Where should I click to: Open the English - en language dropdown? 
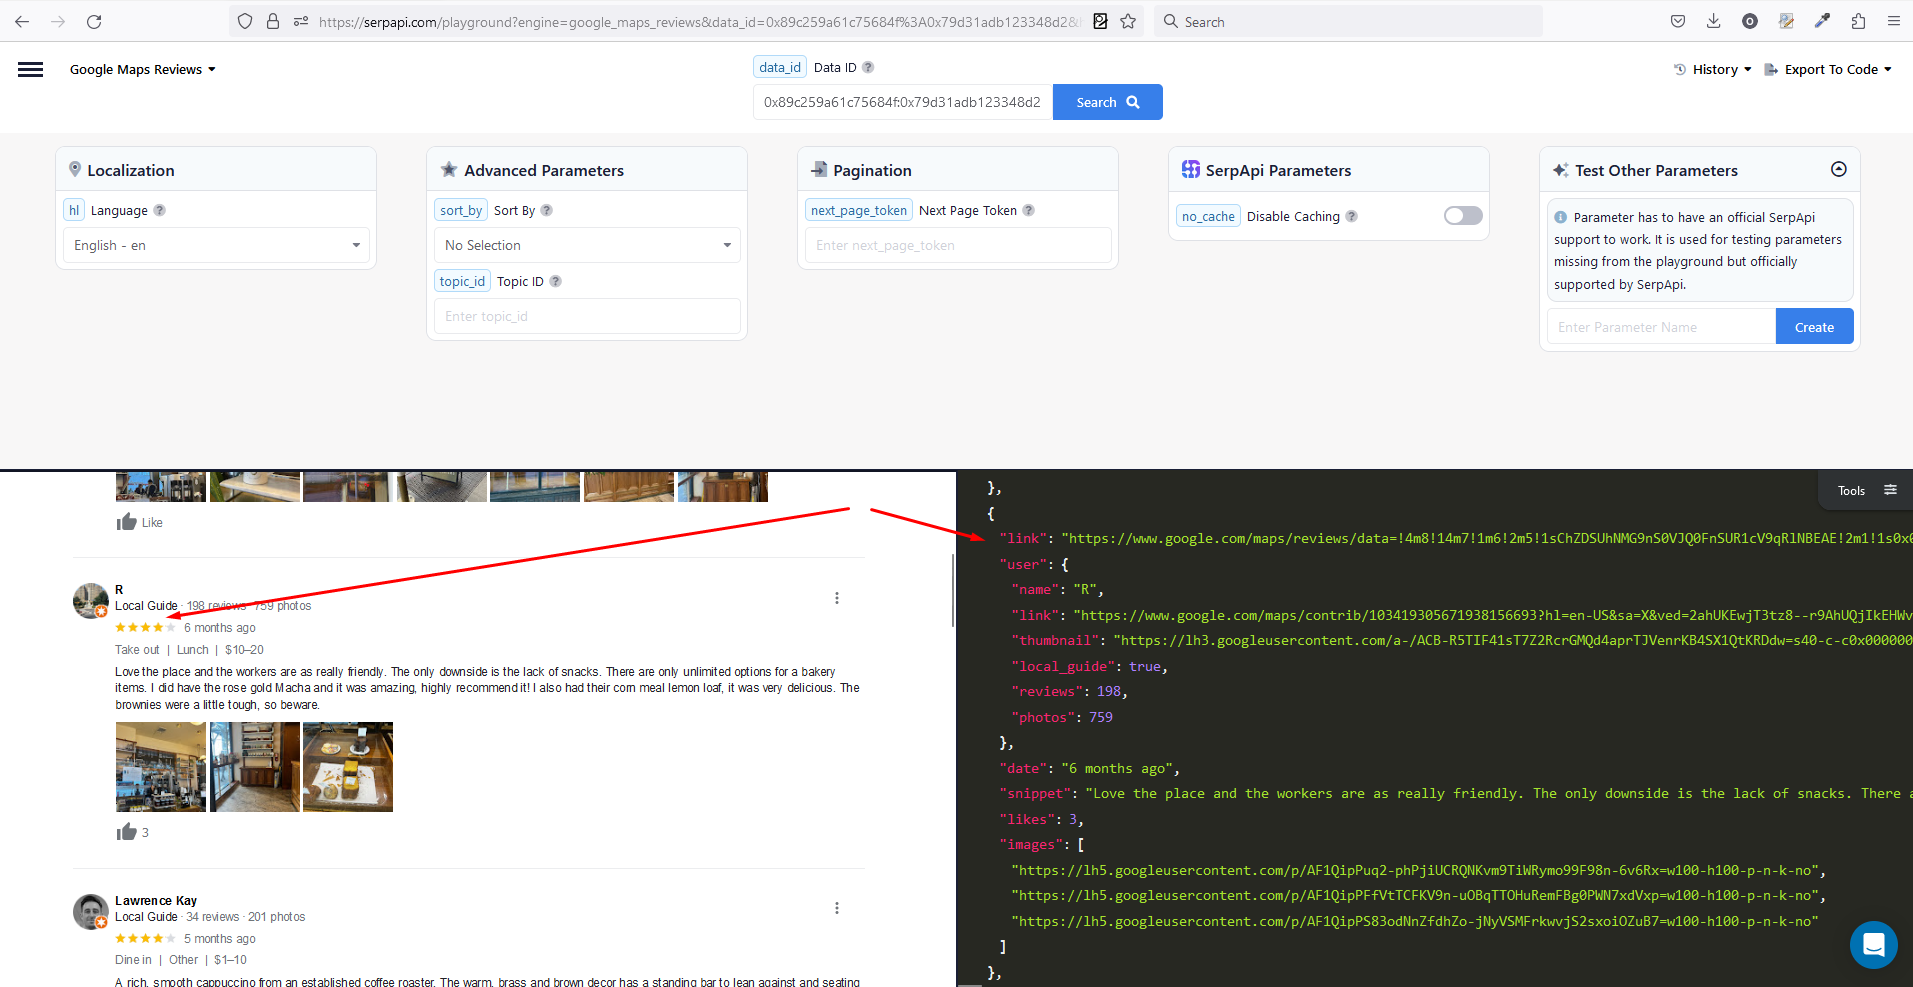[x=214, y=245]
